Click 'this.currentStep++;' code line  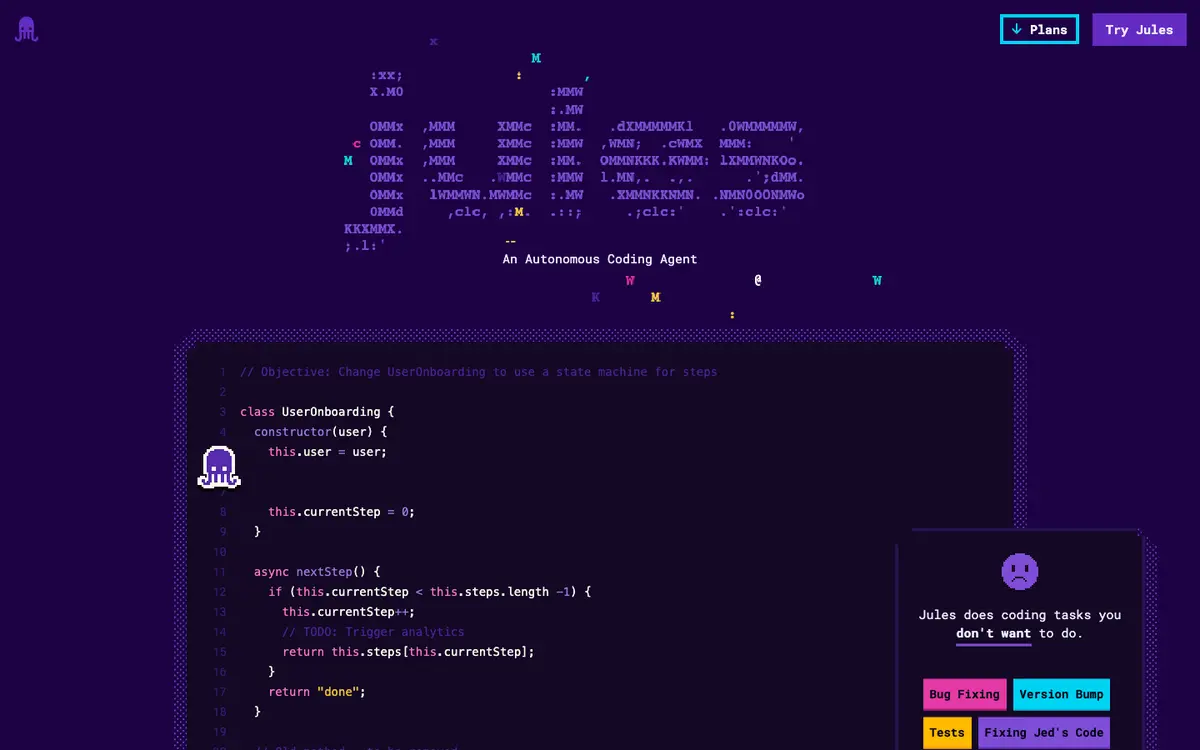[348, 612]
